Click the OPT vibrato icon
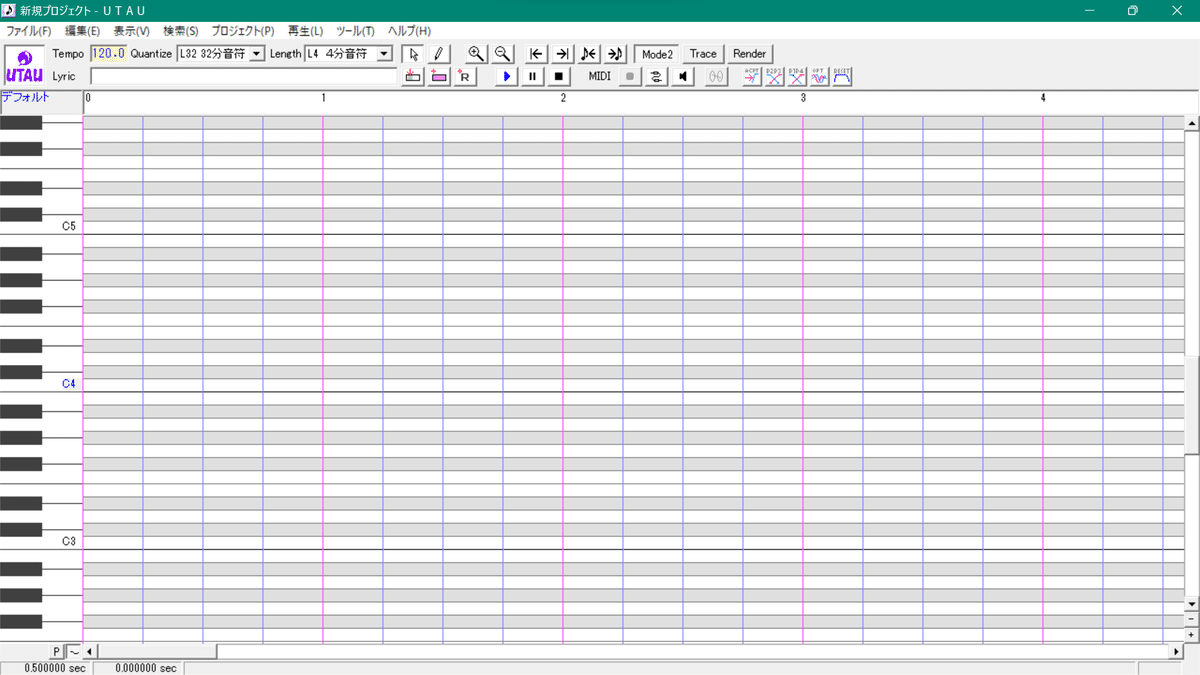 (819, 76)
